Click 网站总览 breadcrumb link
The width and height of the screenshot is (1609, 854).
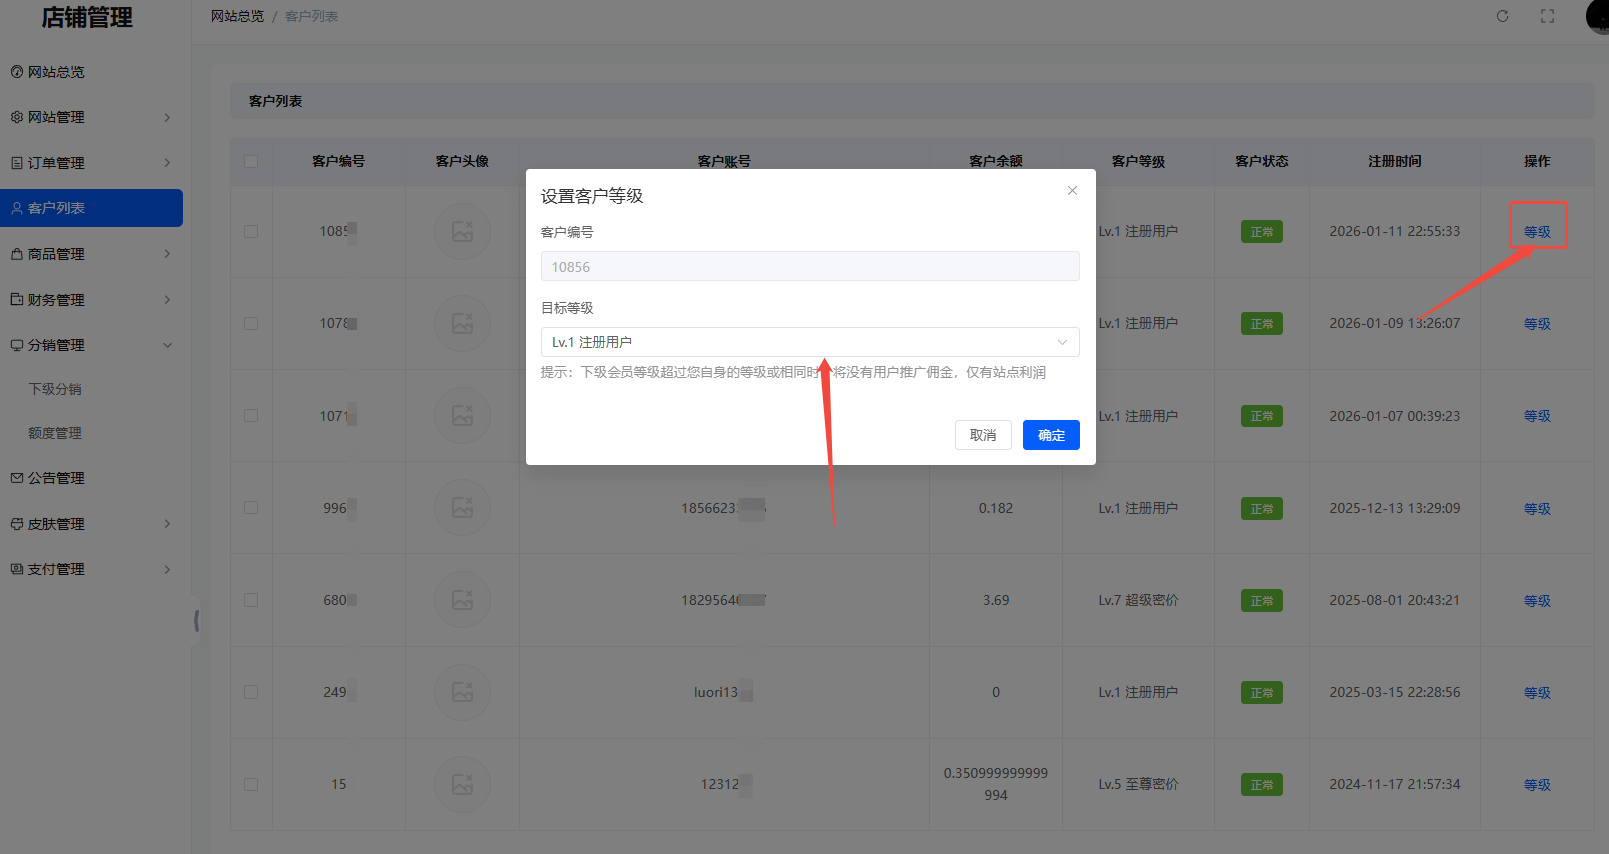(x=237, y=16)
